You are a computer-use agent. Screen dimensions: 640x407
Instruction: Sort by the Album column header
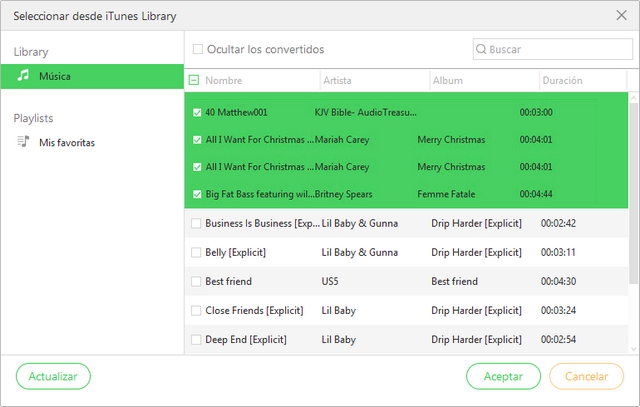[x=448, y=80]
